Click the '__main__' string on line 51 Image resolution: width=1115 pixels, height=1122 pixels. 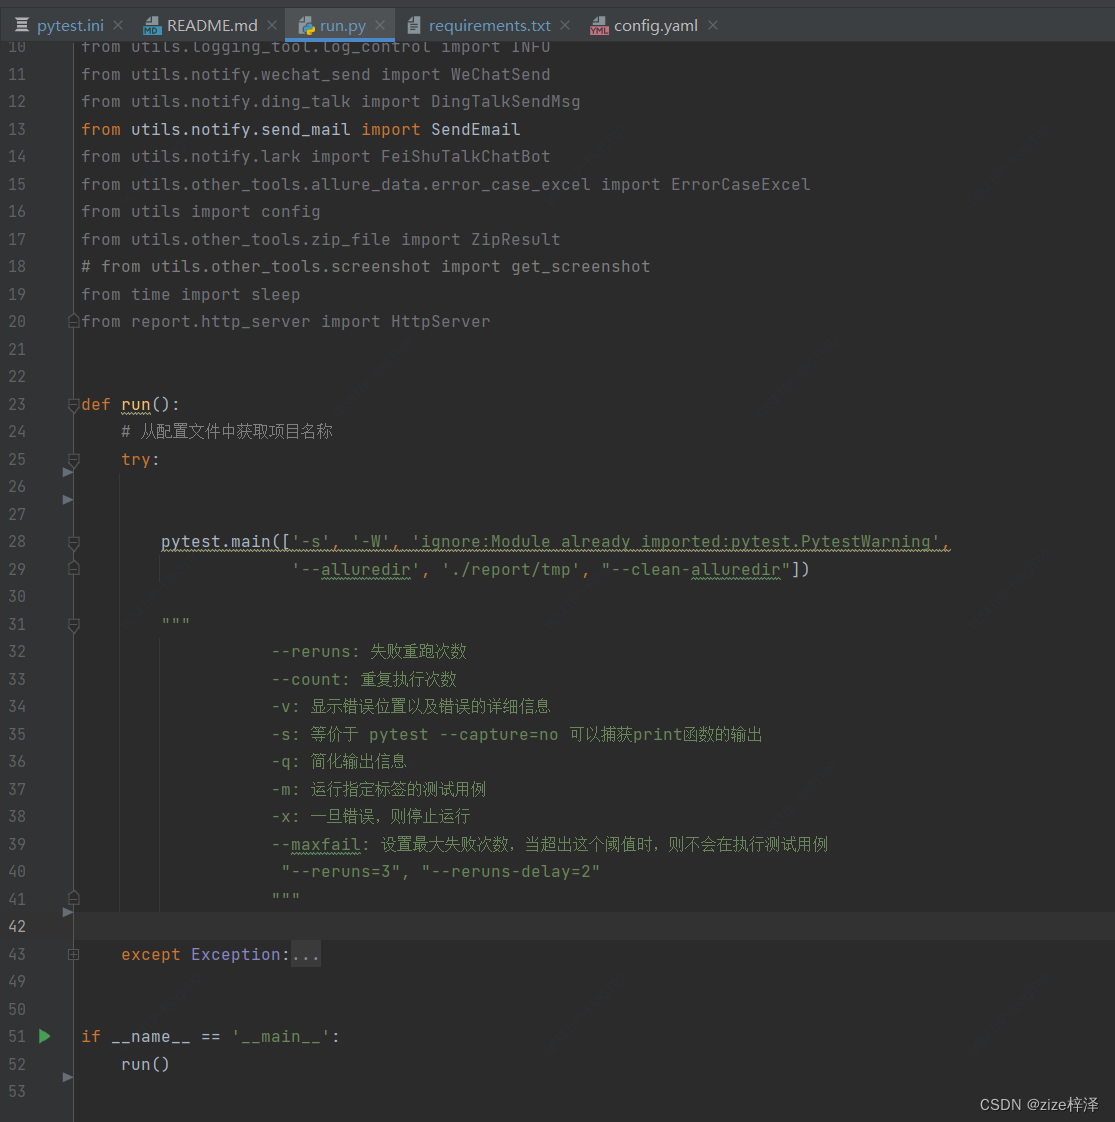(x=281, y=1037)
